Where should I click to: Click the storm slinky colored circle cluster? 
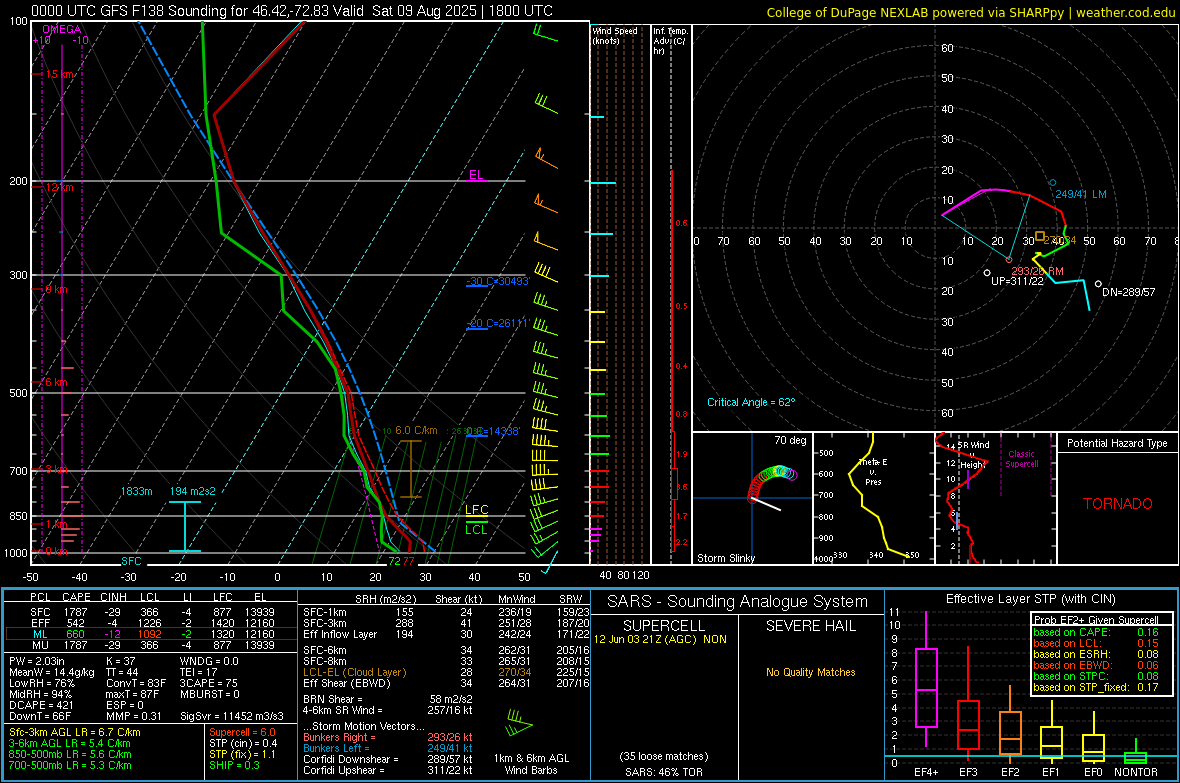tap(772, 483)
